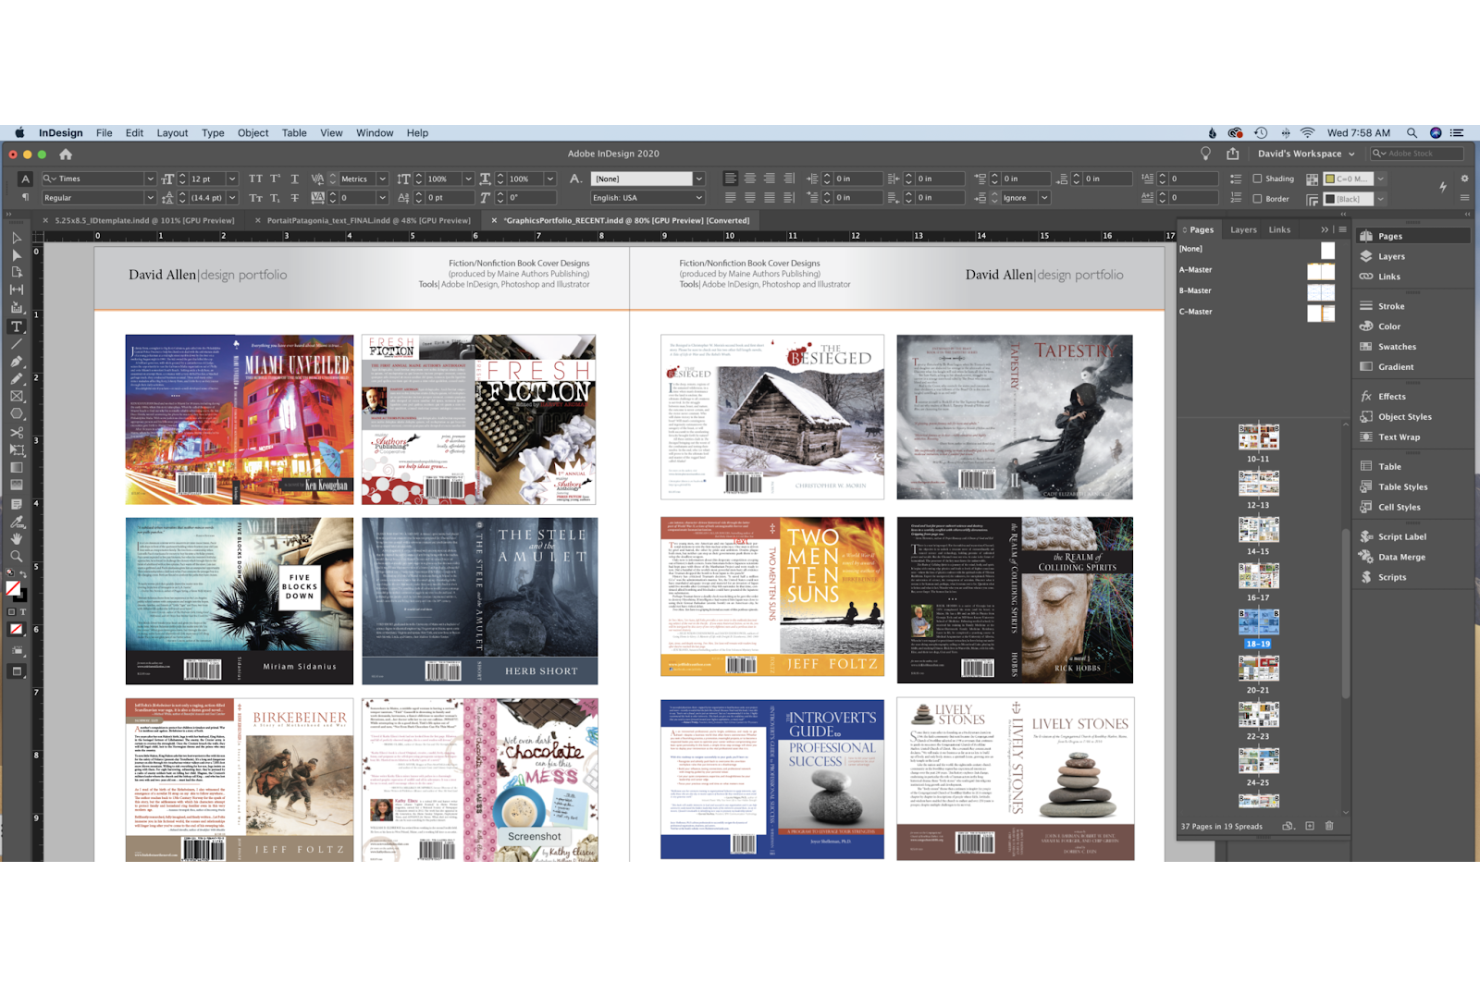
Task: Enable paragraph Shading checkbox
Action: point(1257,179)
